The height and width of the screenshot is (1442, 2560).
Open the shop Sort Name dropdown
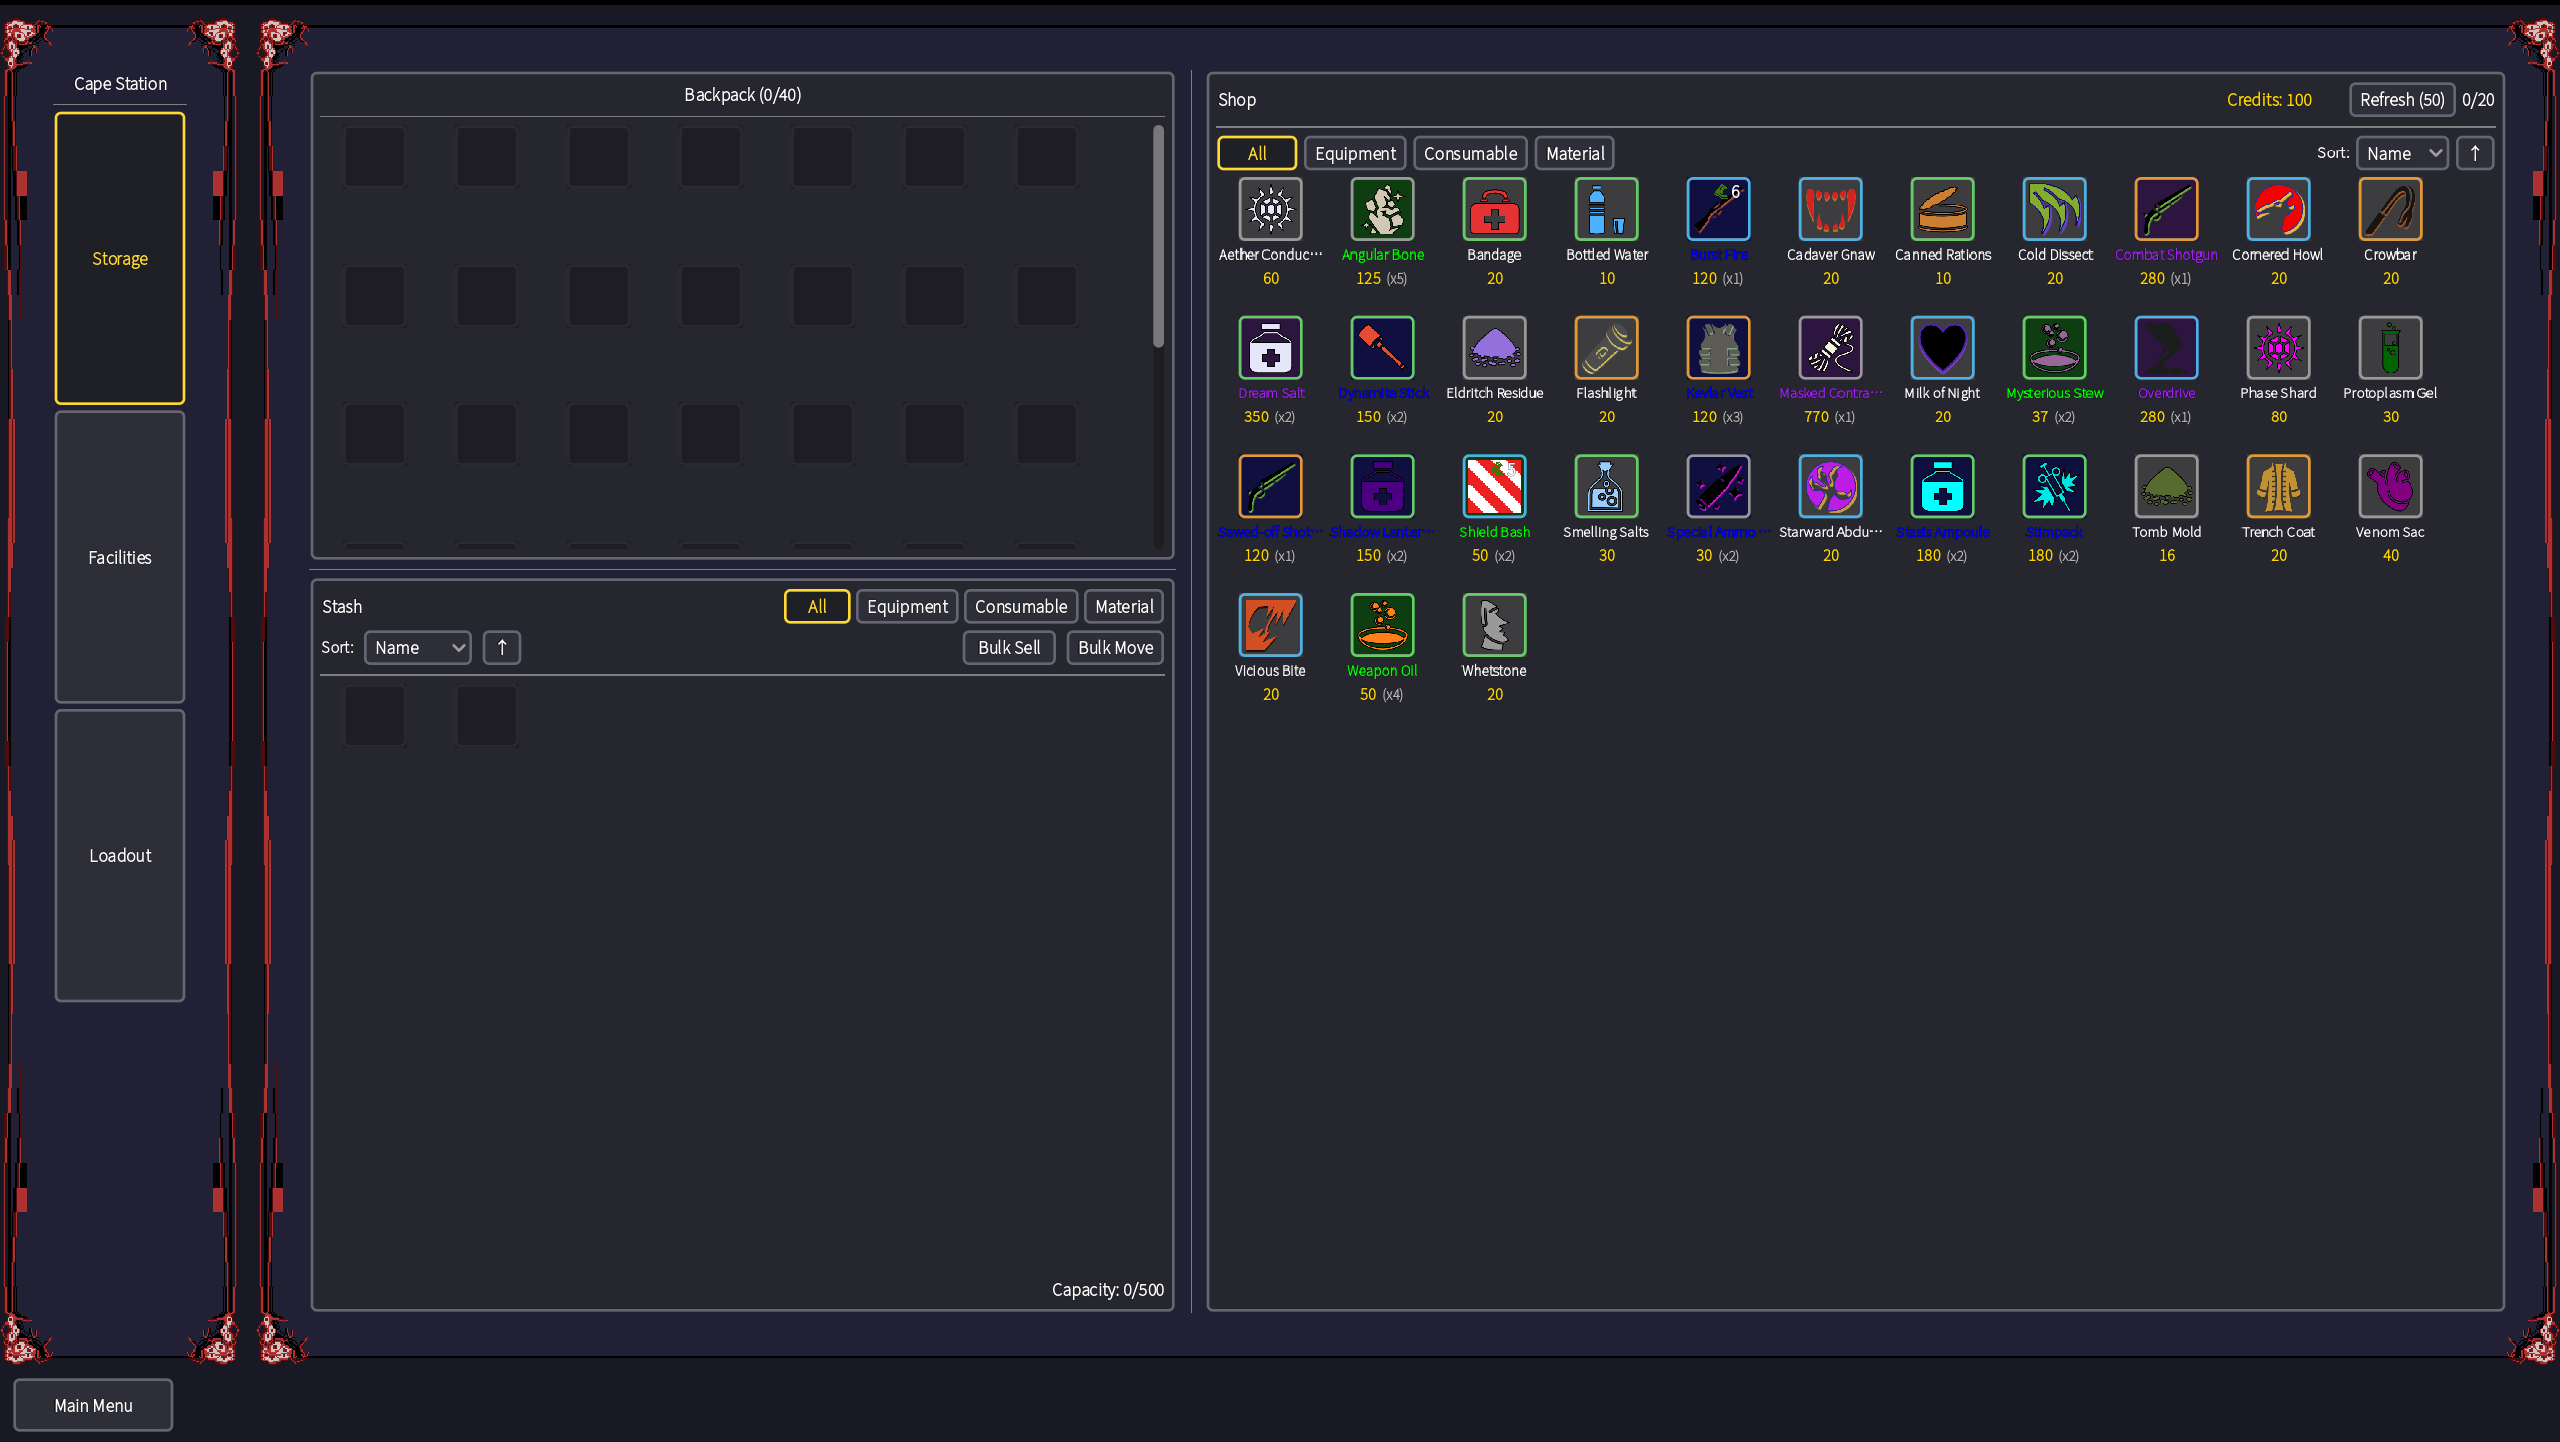click(x=2402, y=153)
